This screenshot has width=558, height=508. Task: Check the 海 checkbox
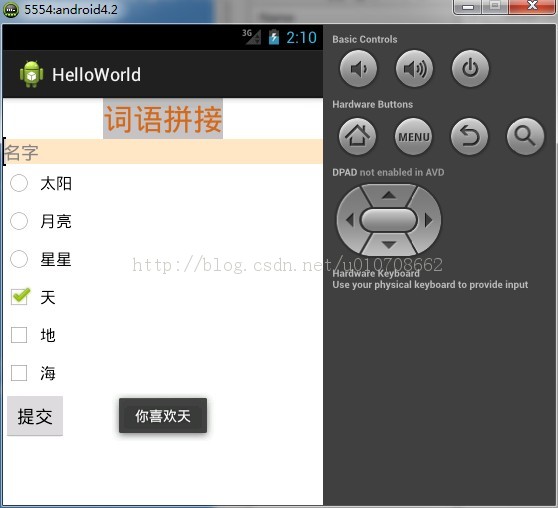[19, 373]
